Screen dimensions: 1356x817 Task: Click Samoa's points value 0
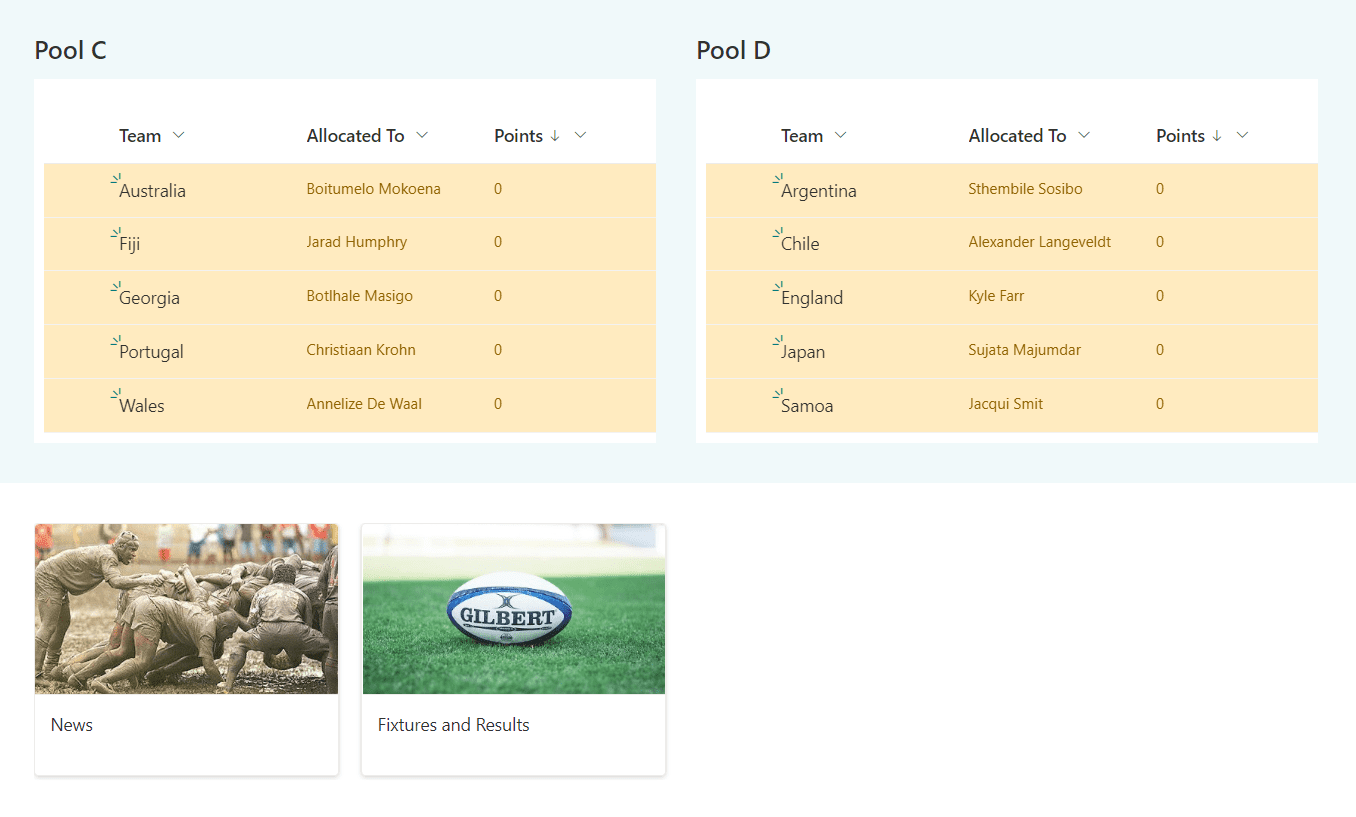1160,404
